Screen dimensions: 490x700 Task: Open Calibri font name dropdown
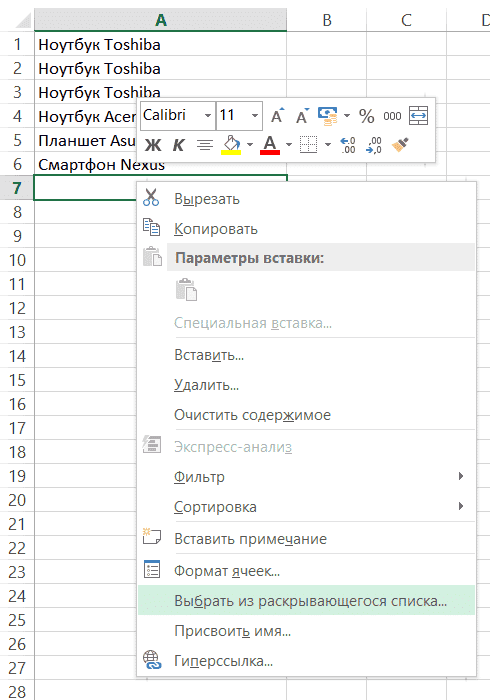click(x=207, y=116)
